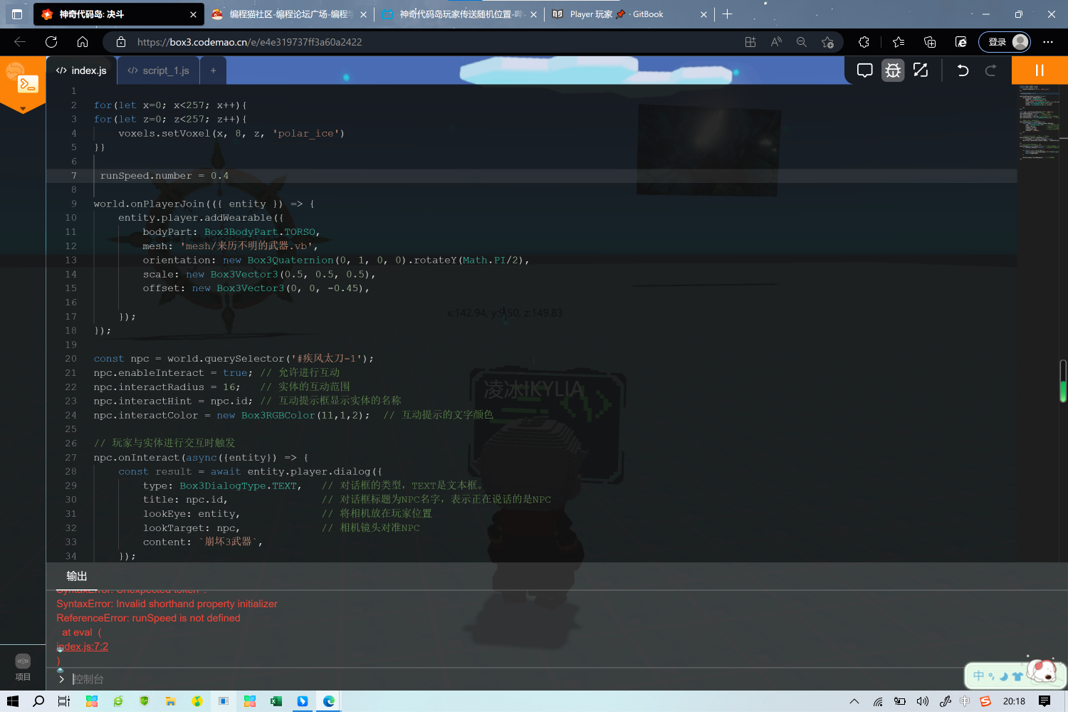The width and height of the screenshot is (1068, 712).
Task: Click line number 20 in the gutter
Action: pyautogui.click(x=71, y=358)
